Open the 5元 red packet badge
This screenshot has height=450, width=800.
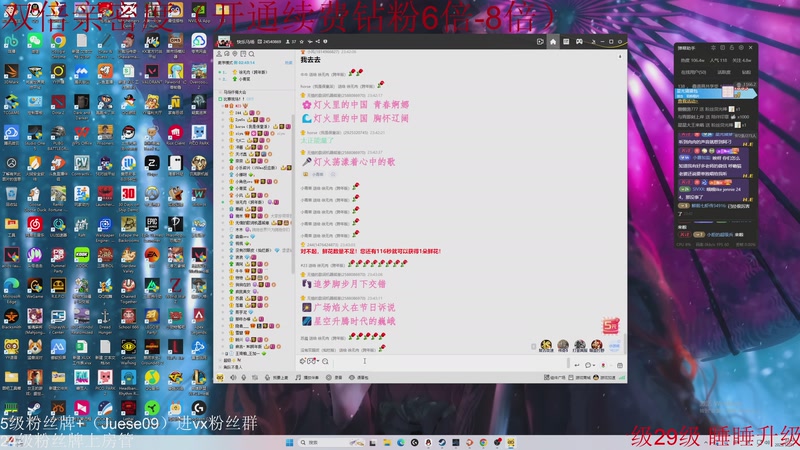[x=611, y=324]
